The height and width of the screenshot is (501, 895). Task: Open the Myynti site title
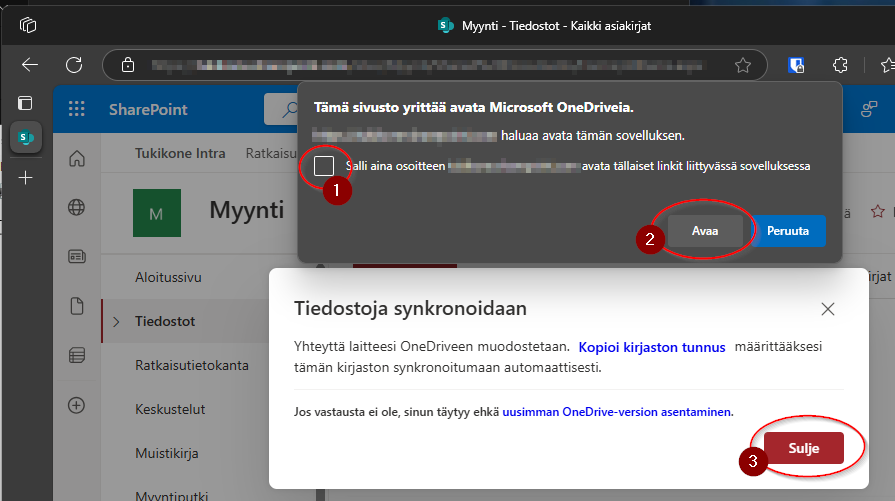point(247,210)
